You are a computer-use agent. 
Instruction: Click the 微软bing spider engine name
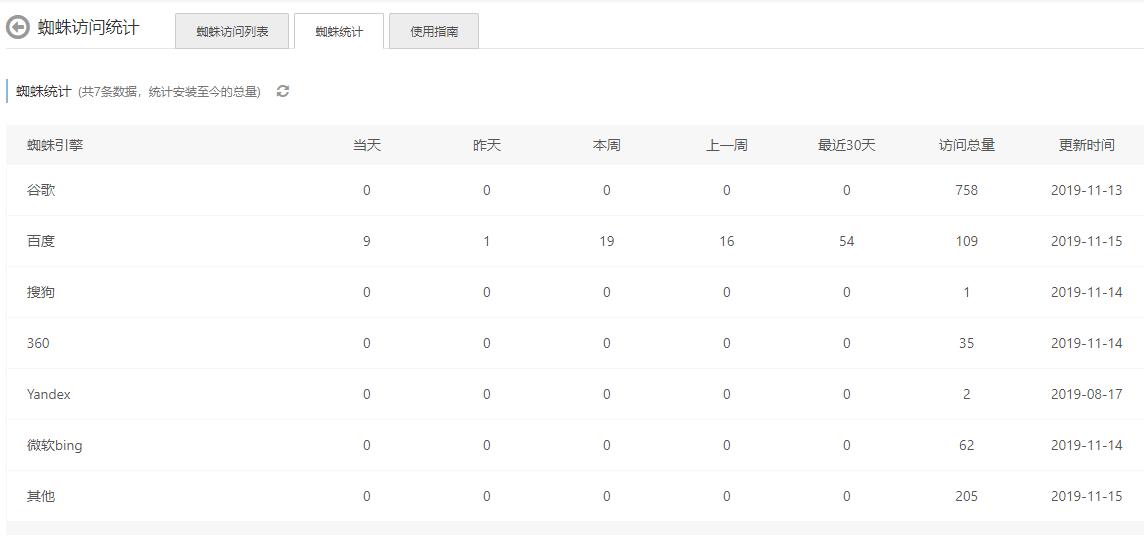(x=55, y=445)
